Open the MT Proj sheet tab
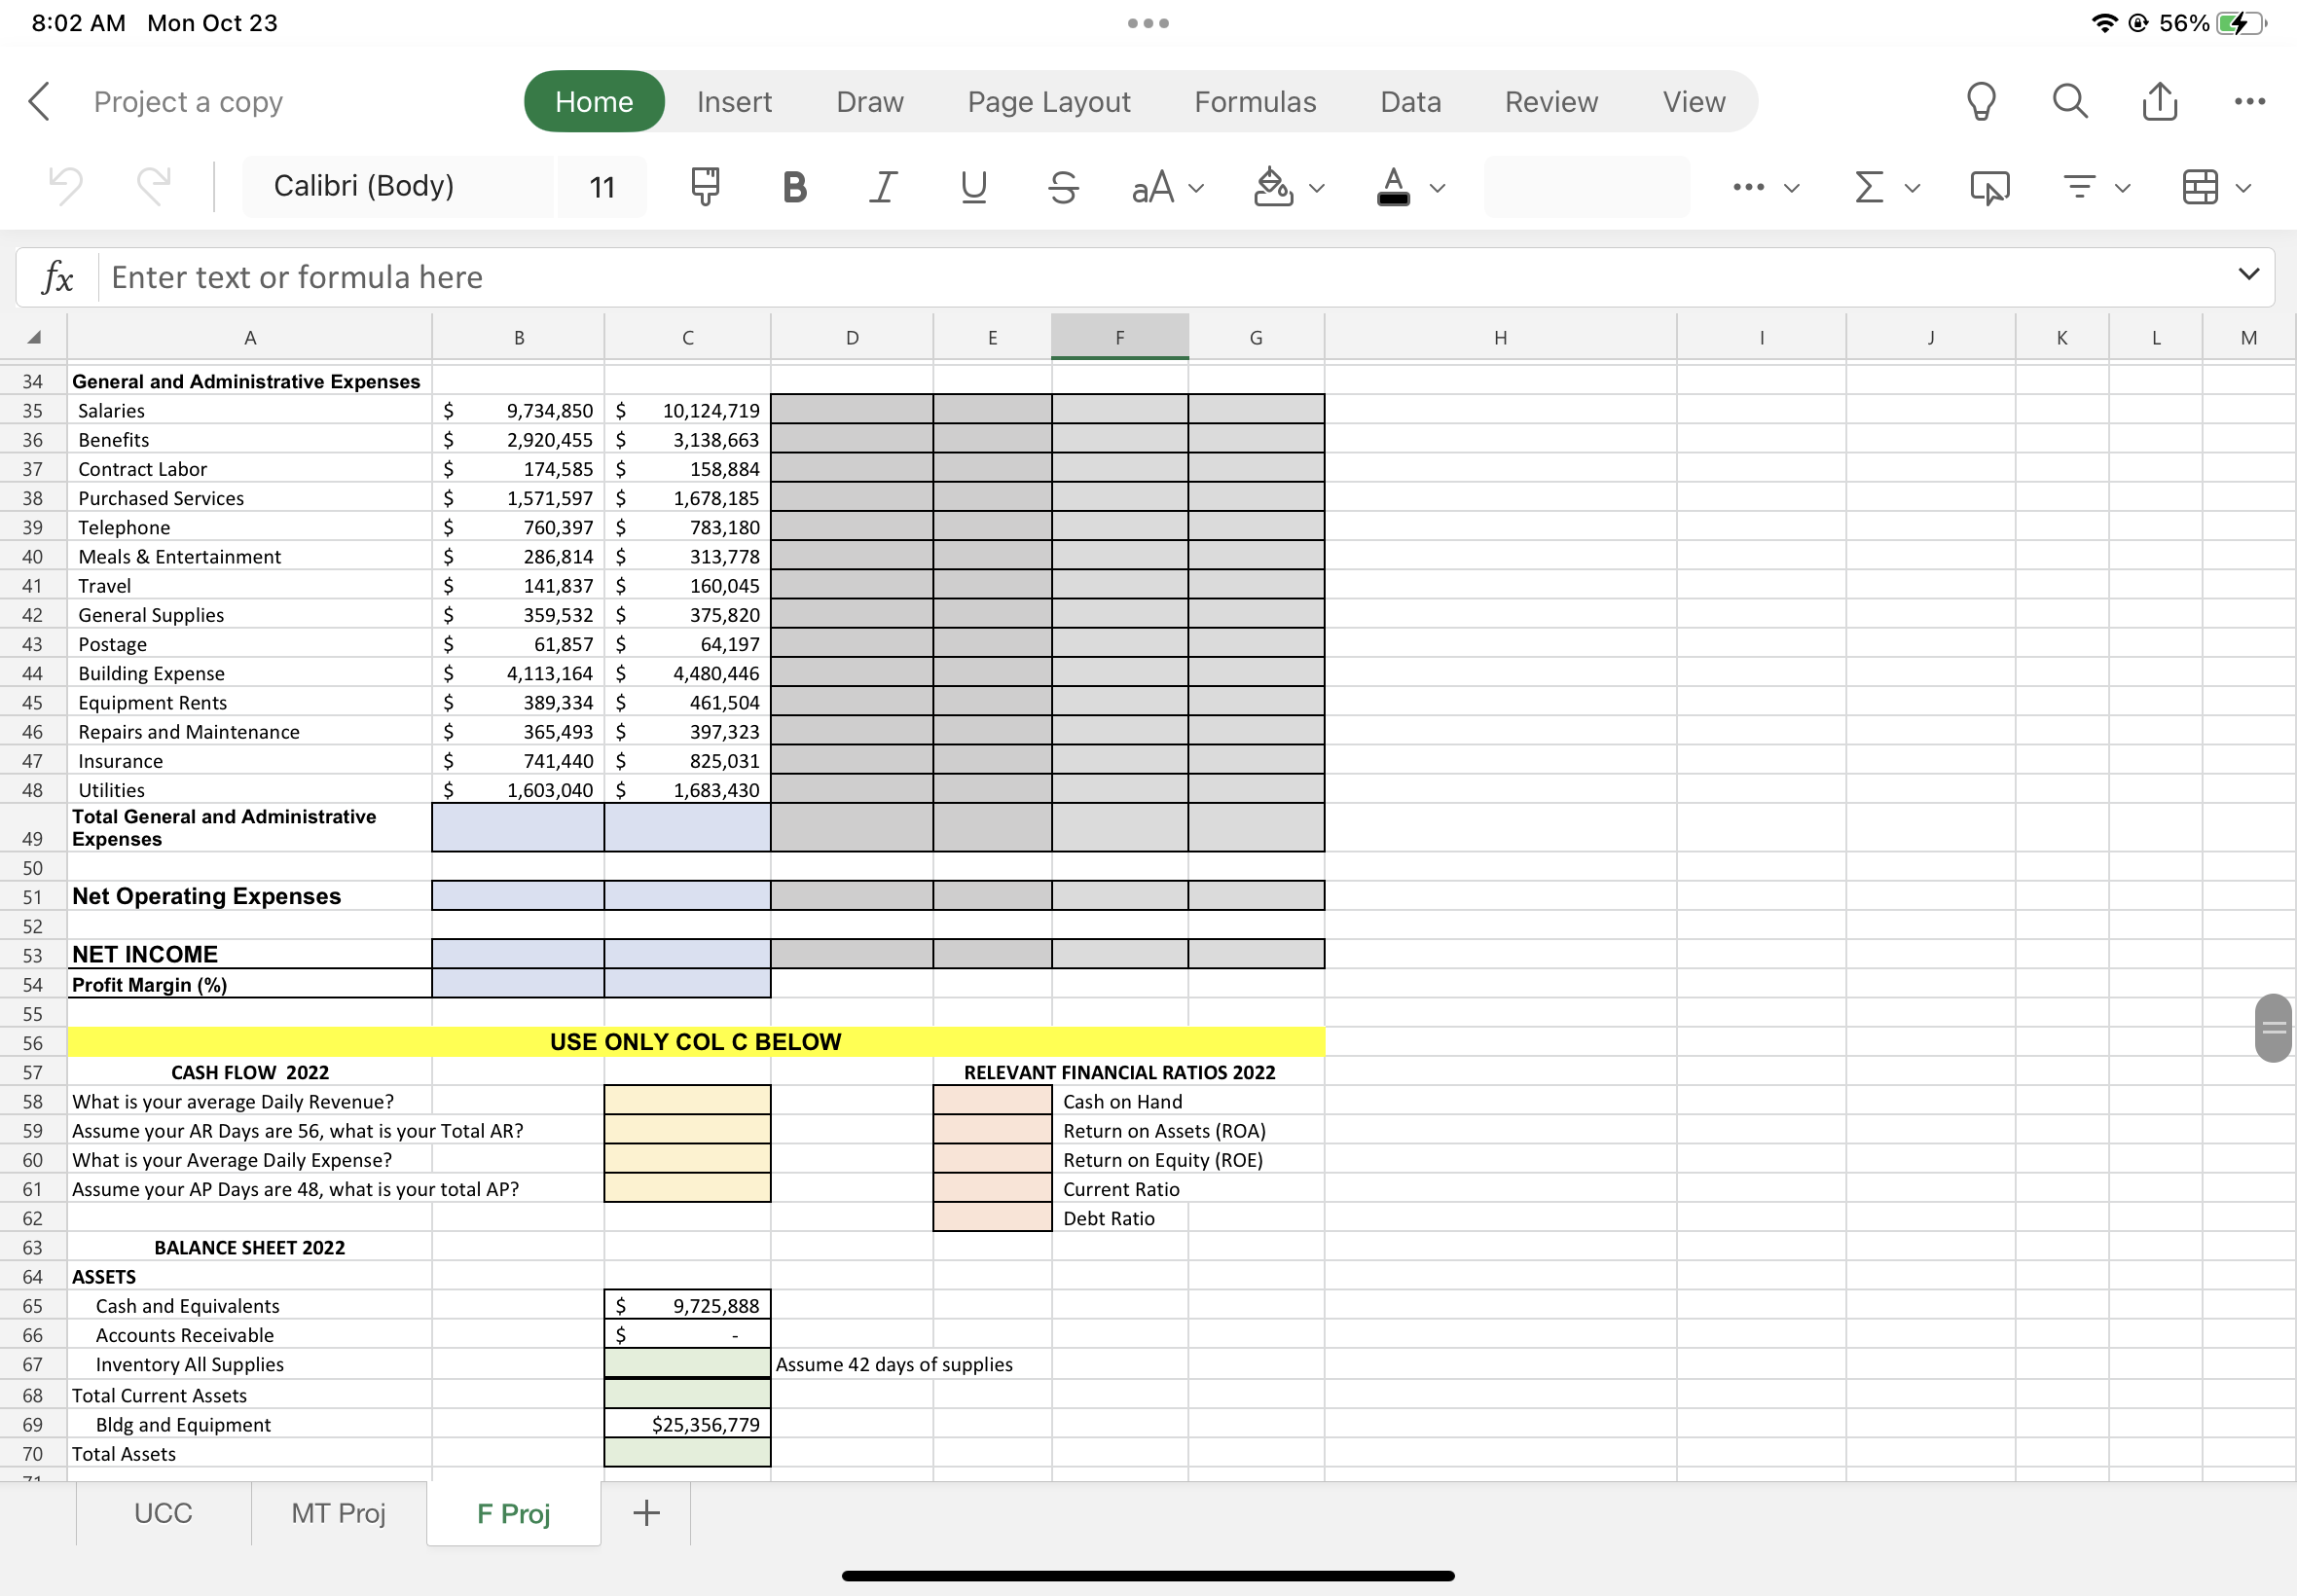The height and width of the screenshot is (1596, 2297). click(338, 1512)
